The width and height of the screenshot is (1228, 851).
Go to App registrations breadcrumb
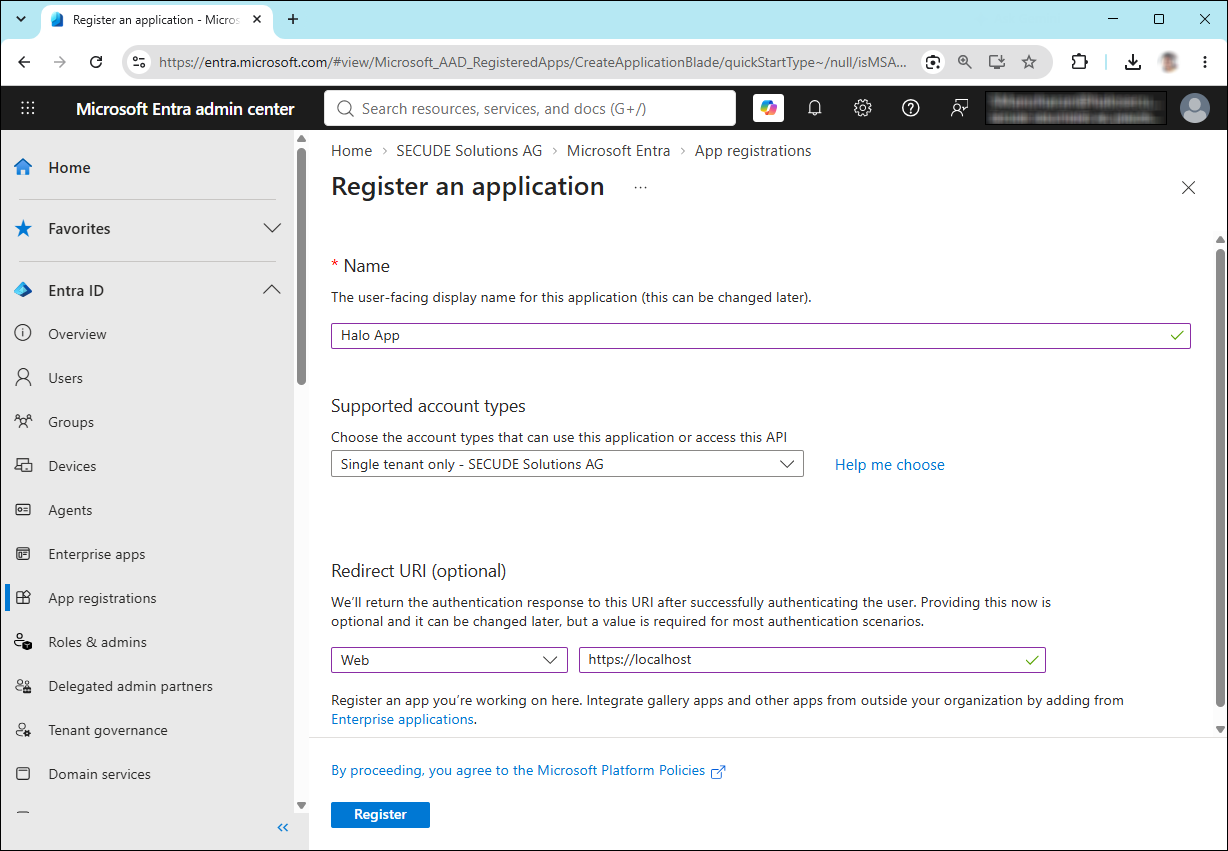[753, 151]
